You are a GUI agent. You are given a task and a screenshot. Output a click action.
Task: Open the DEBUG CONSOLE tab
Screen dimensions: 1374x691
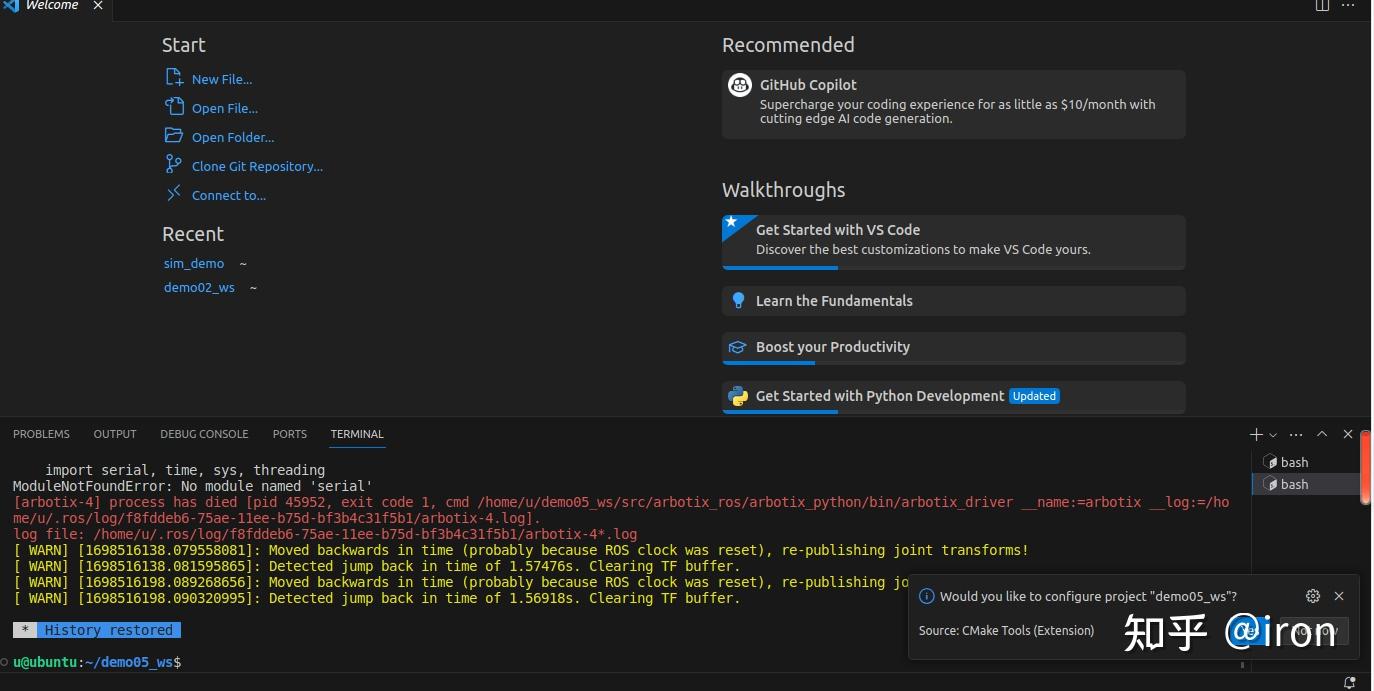point(204,434)
